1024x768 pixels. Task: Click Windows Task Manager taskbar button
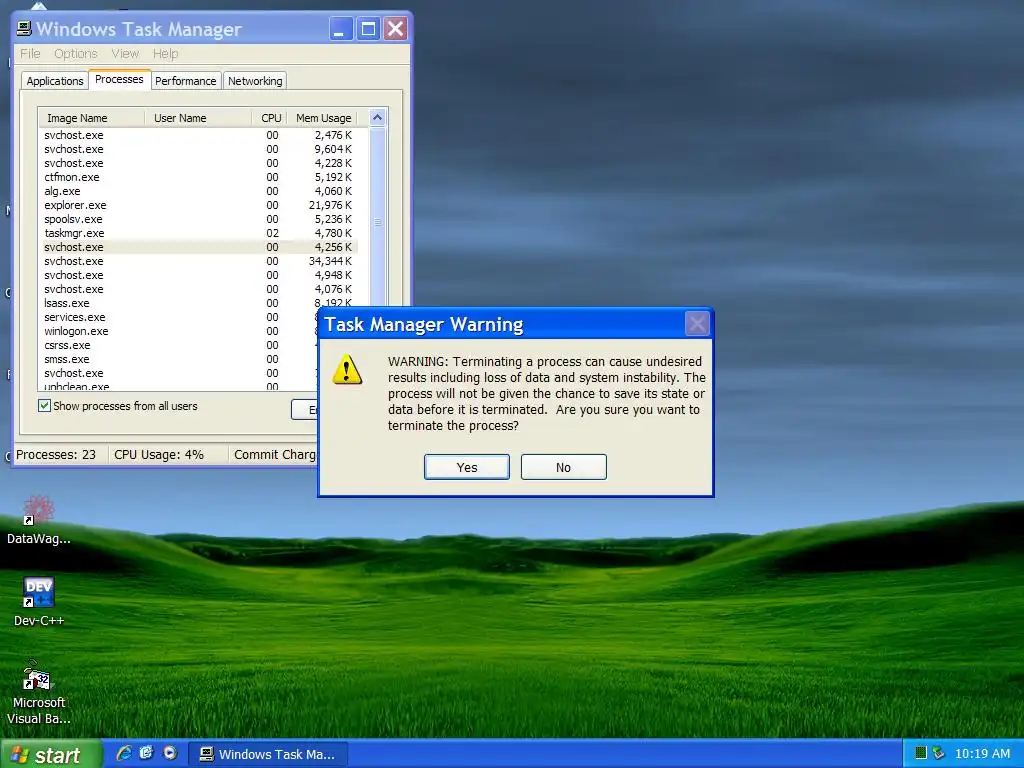click(268, 754)
